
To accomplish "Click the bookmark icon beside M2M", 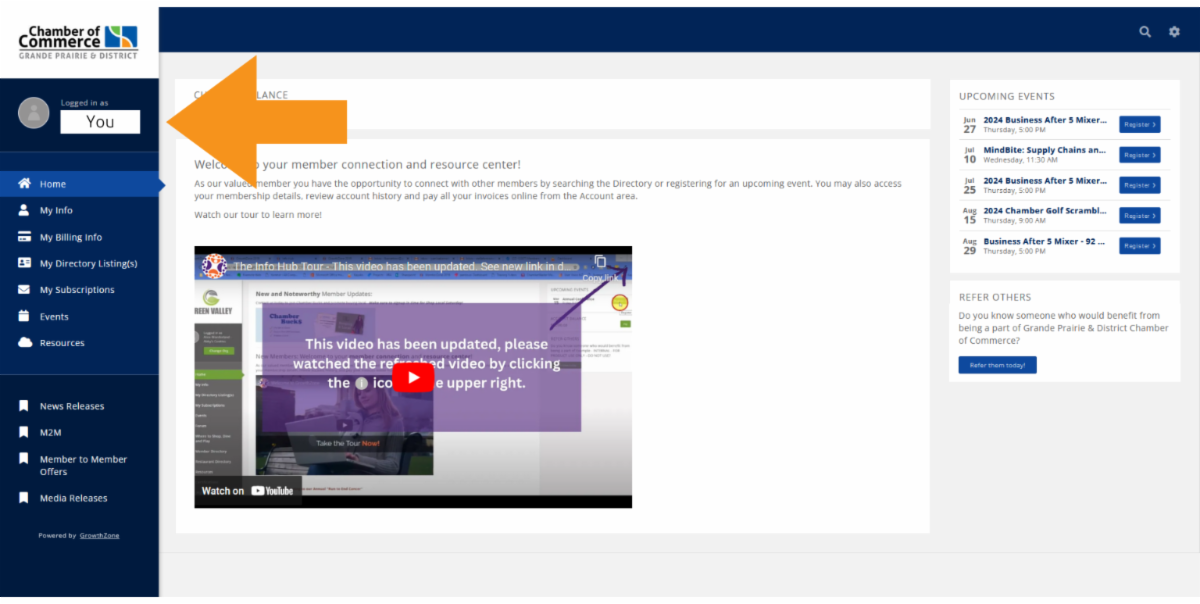I will click(x=23, y=432).
